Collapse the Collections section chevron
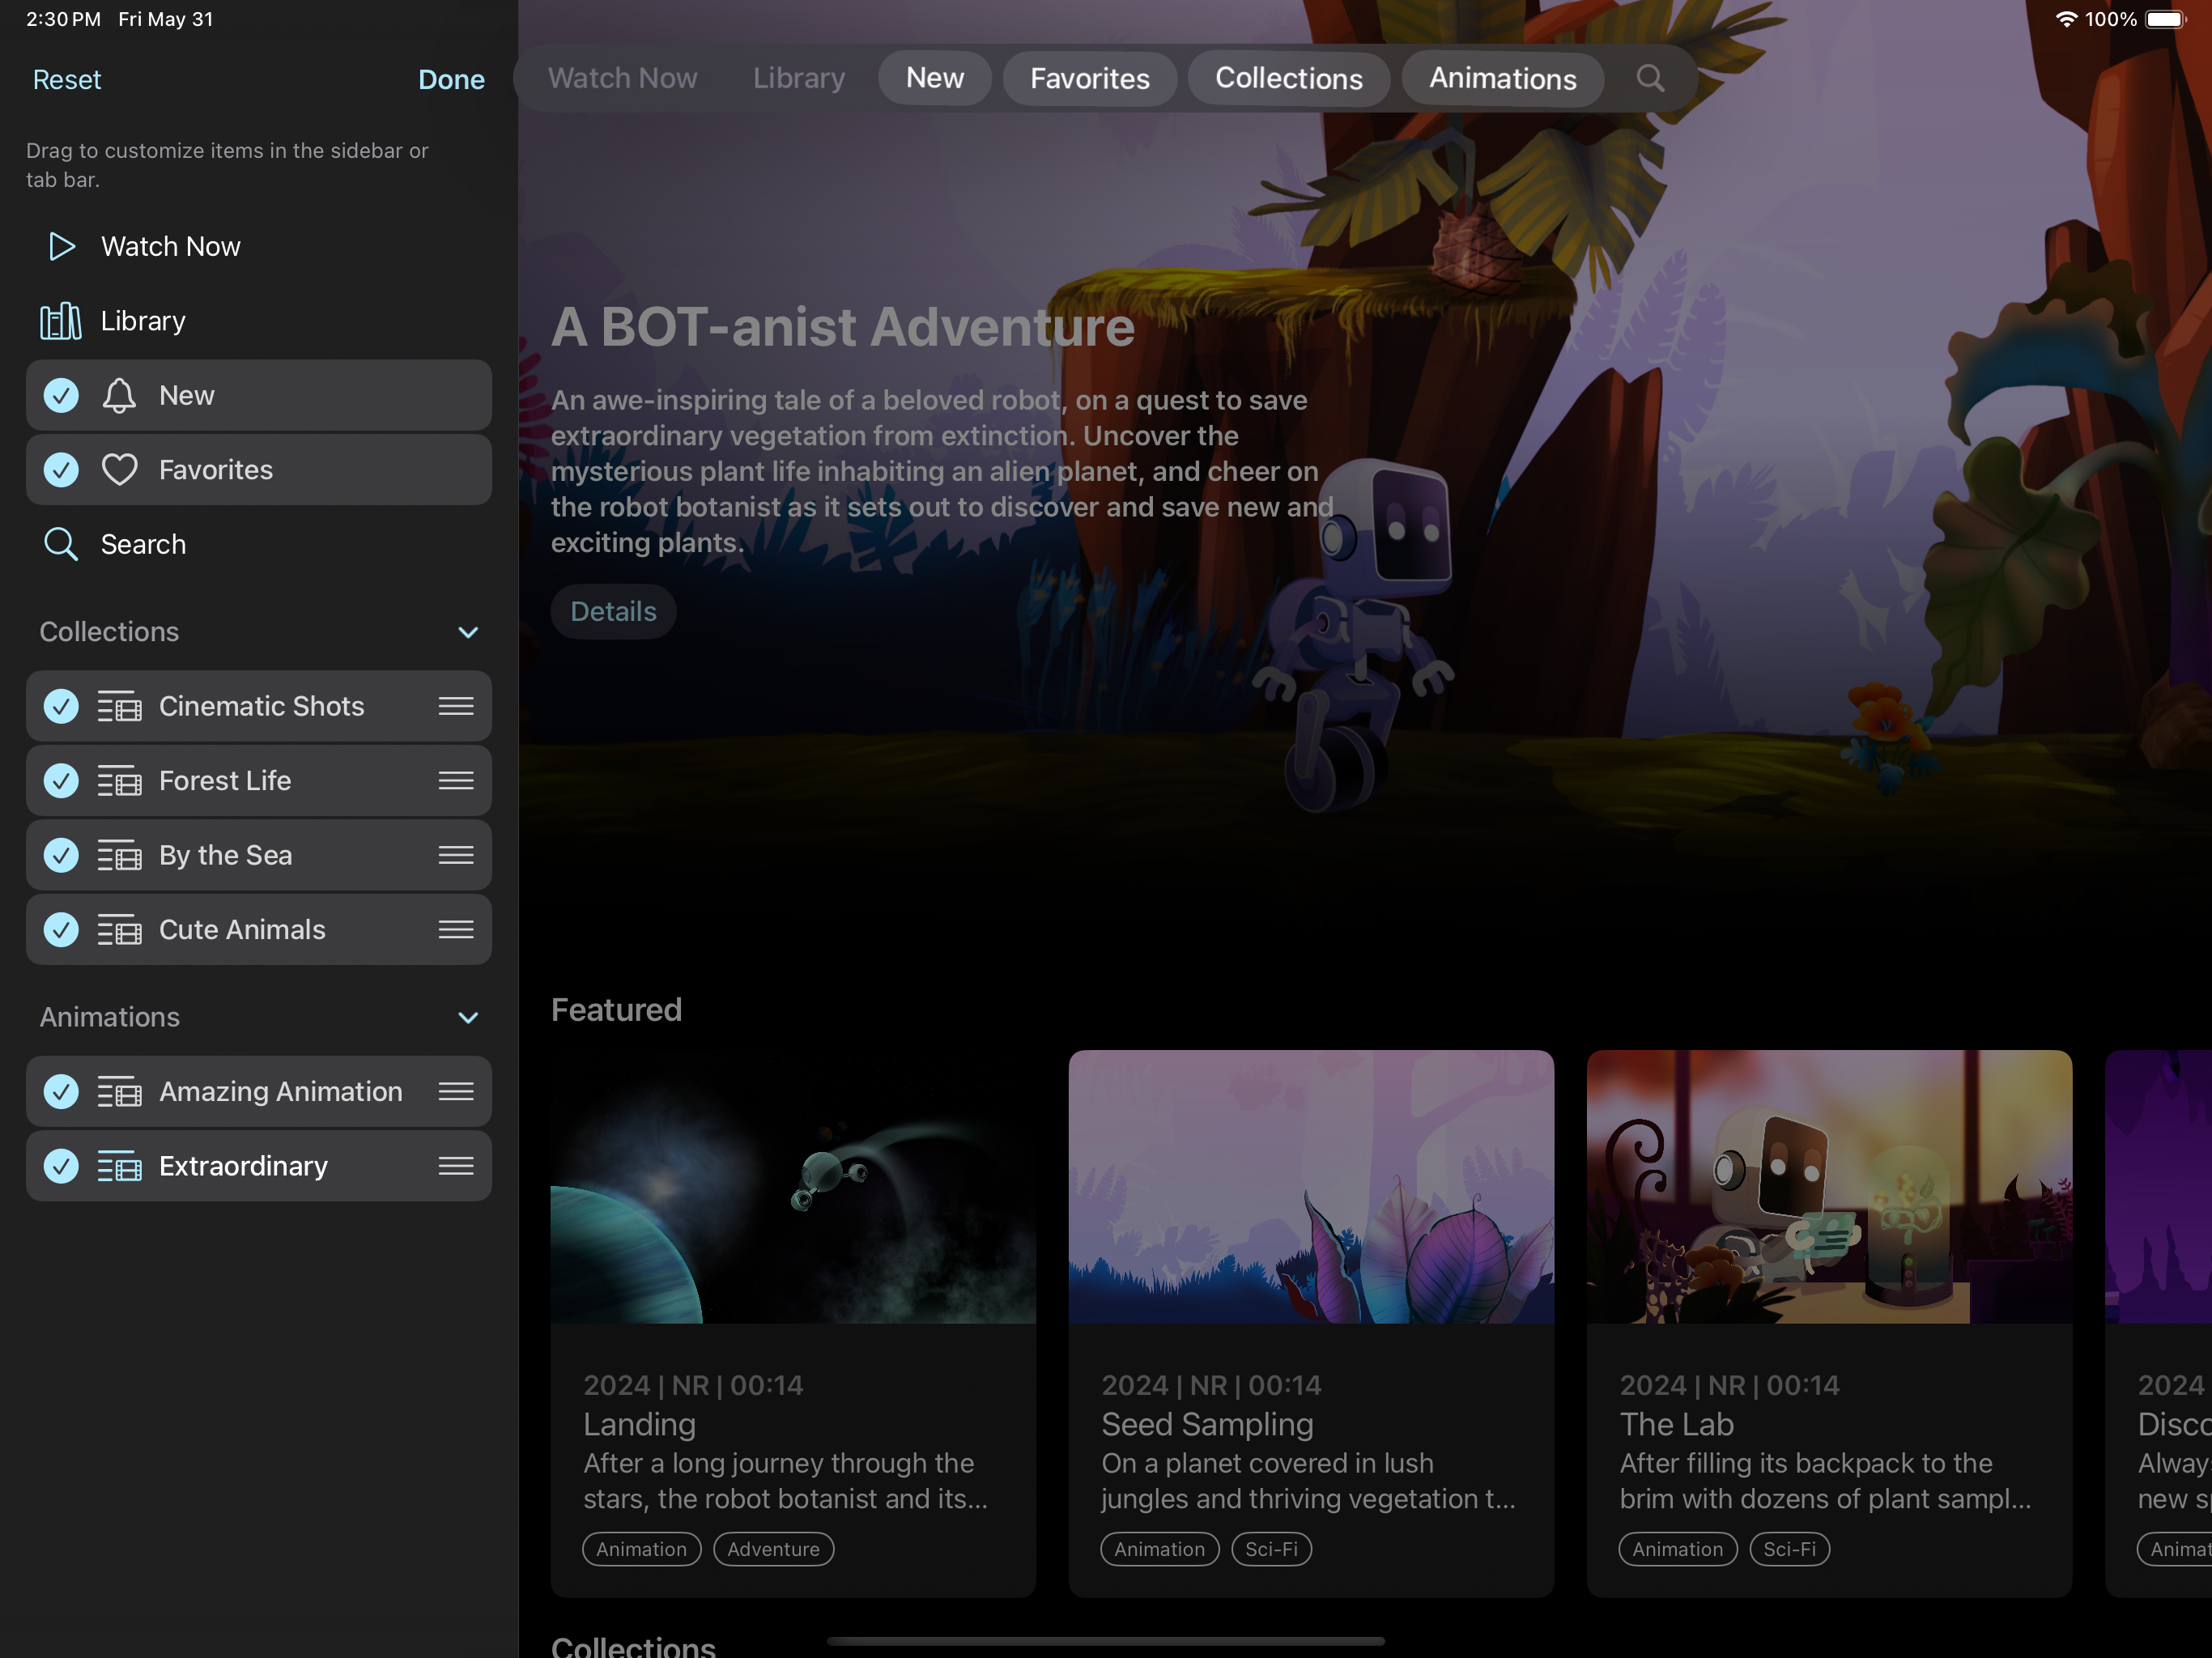The height and width of the screenshot is (1658, 2212). [468, 632]
